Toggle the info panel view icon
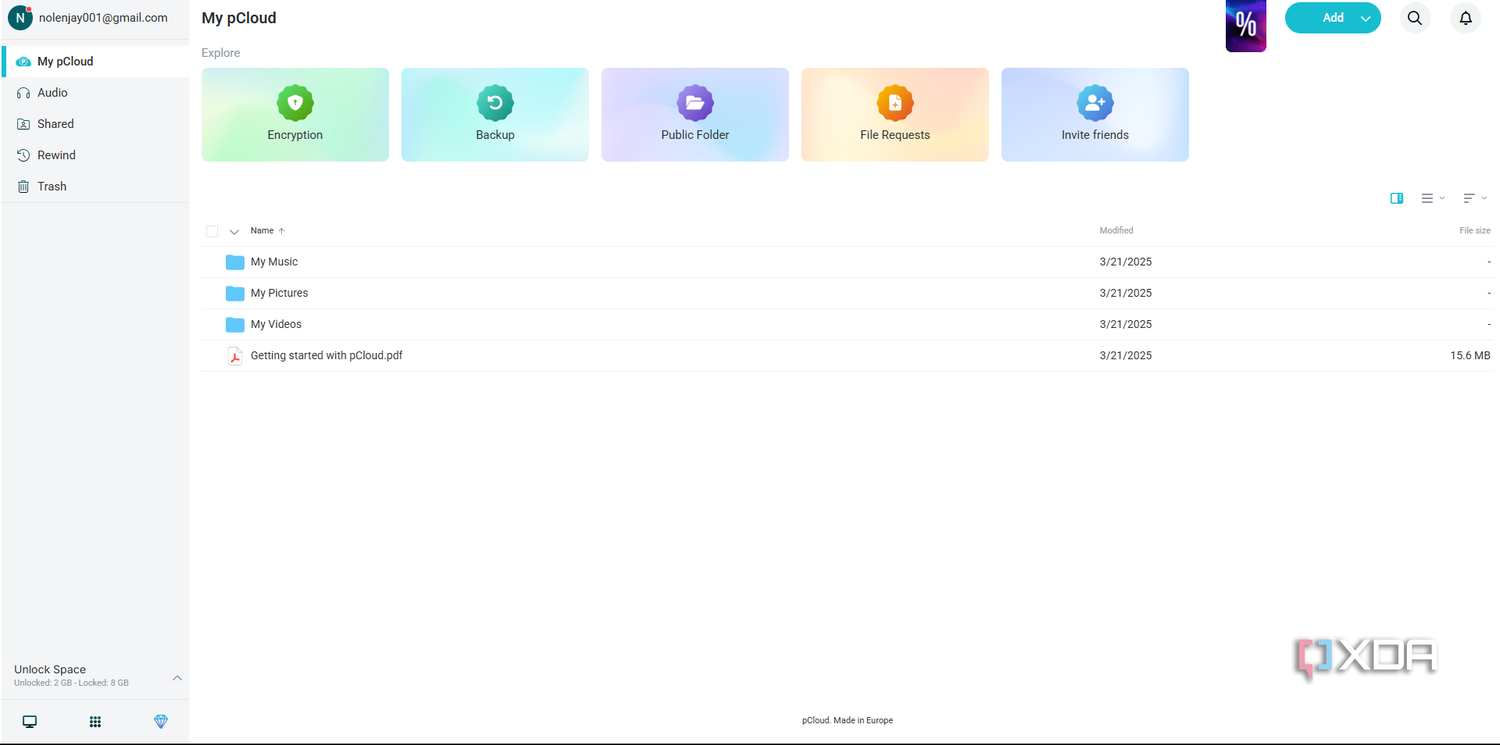This screenshot has width=1500, height=745. coord(1397,198)
